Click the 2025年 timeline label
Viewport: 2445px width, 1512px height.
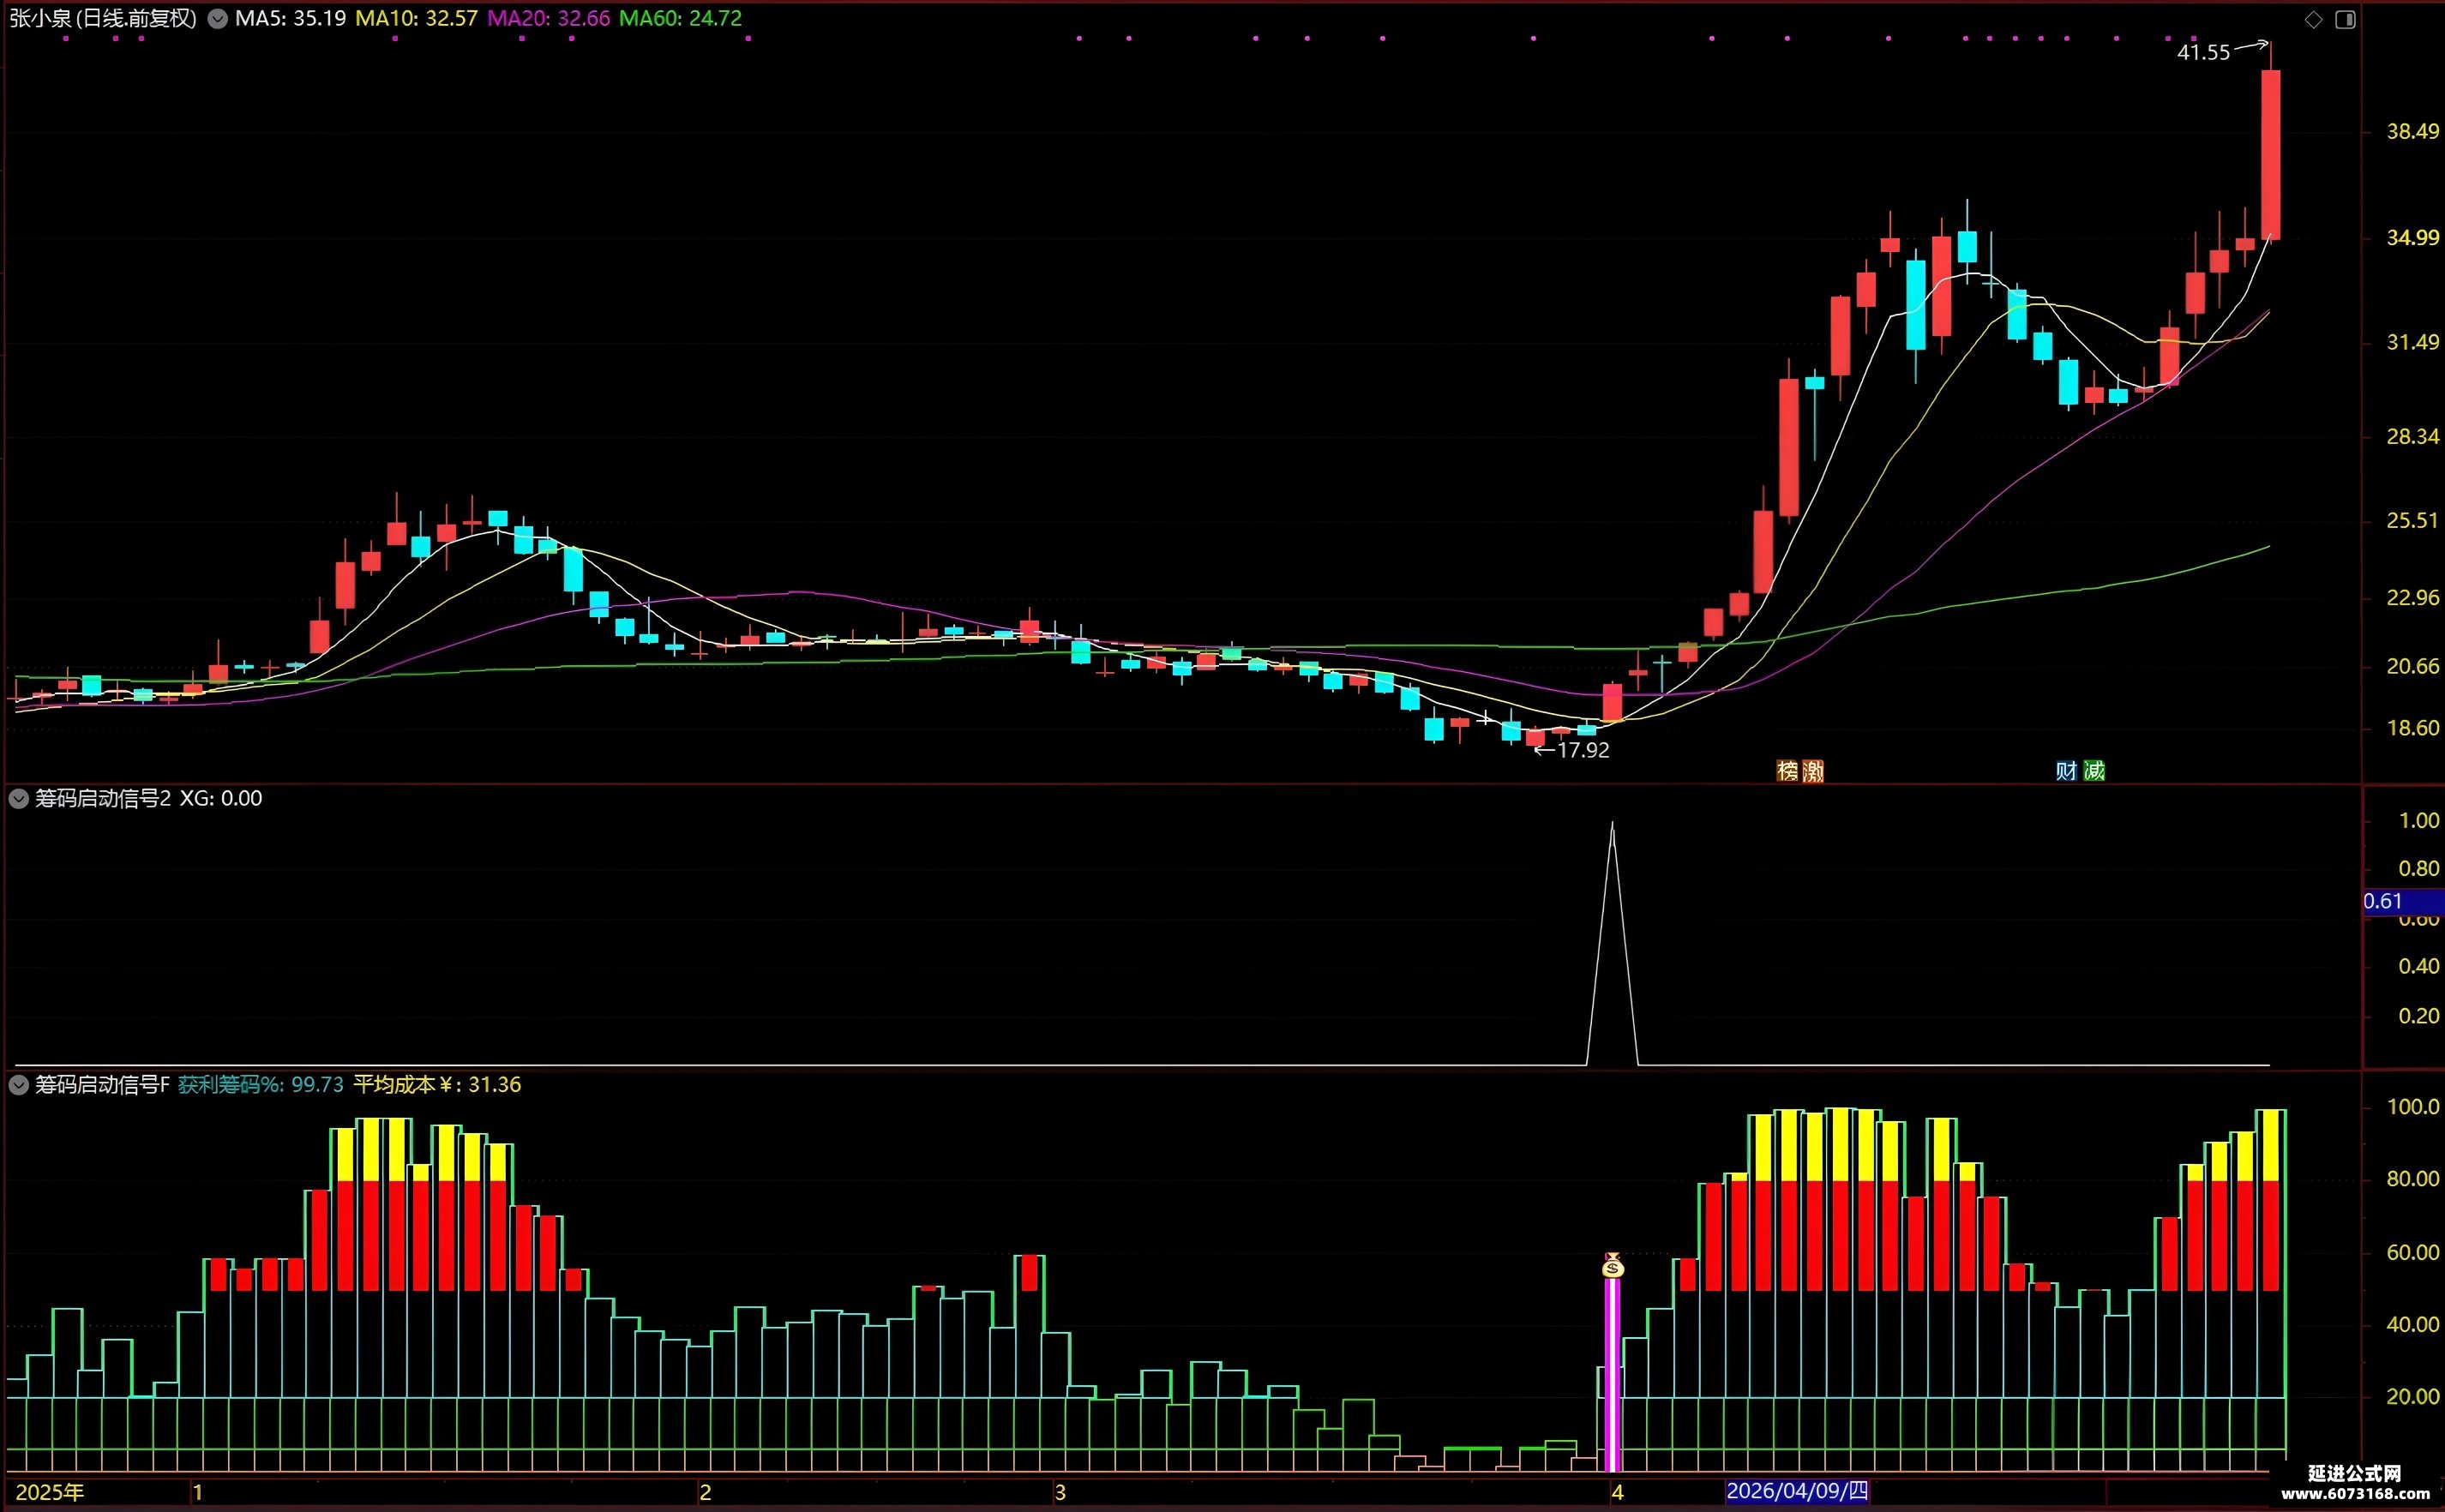(x=50, y=1492)
